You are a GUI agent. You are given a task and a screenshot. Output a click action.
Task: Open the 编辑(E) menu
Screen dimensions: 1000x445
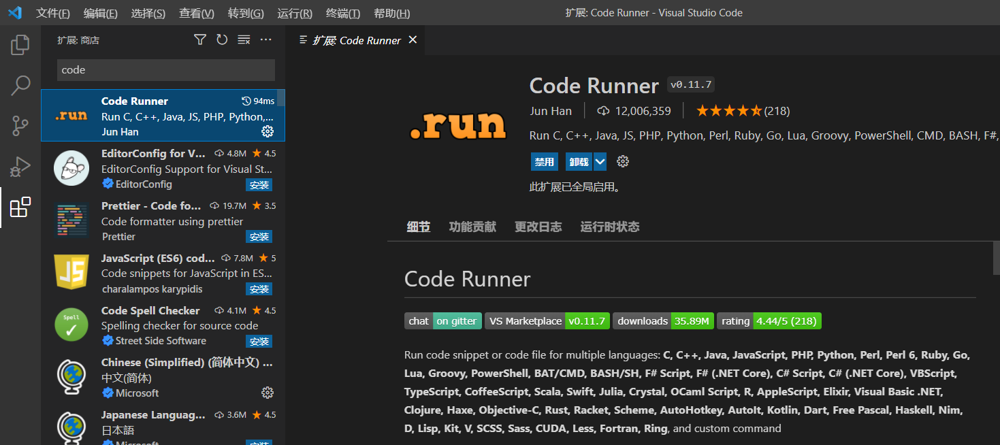101,13
